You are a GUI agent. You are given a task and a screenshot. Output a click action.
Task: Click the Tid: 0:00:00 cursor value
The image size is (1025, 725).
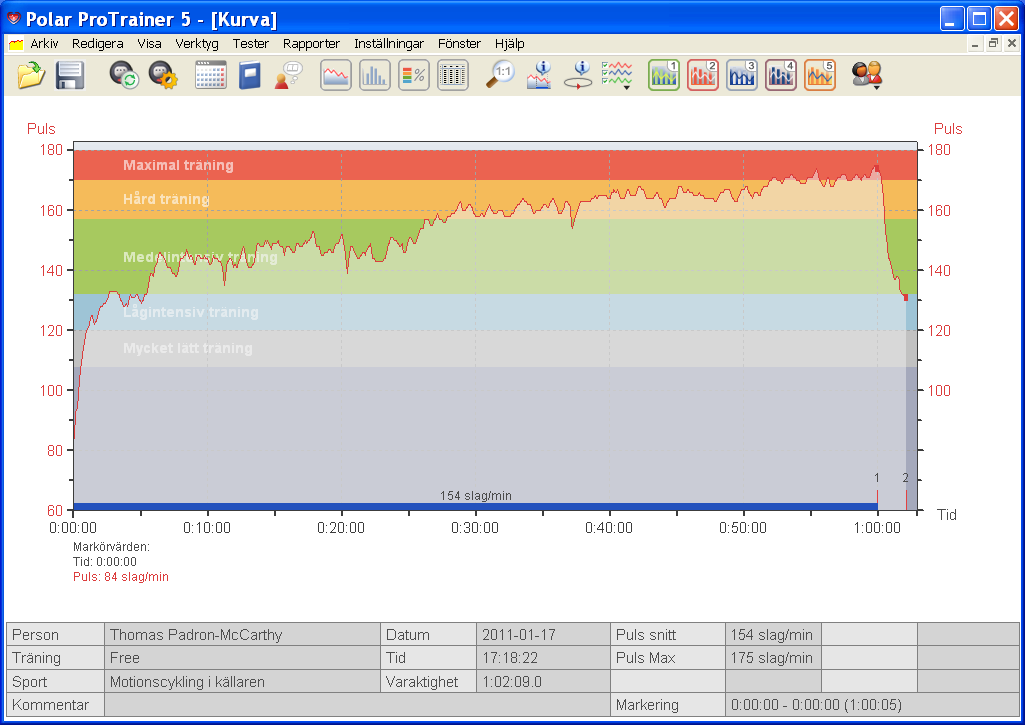(x=105, y=562)
